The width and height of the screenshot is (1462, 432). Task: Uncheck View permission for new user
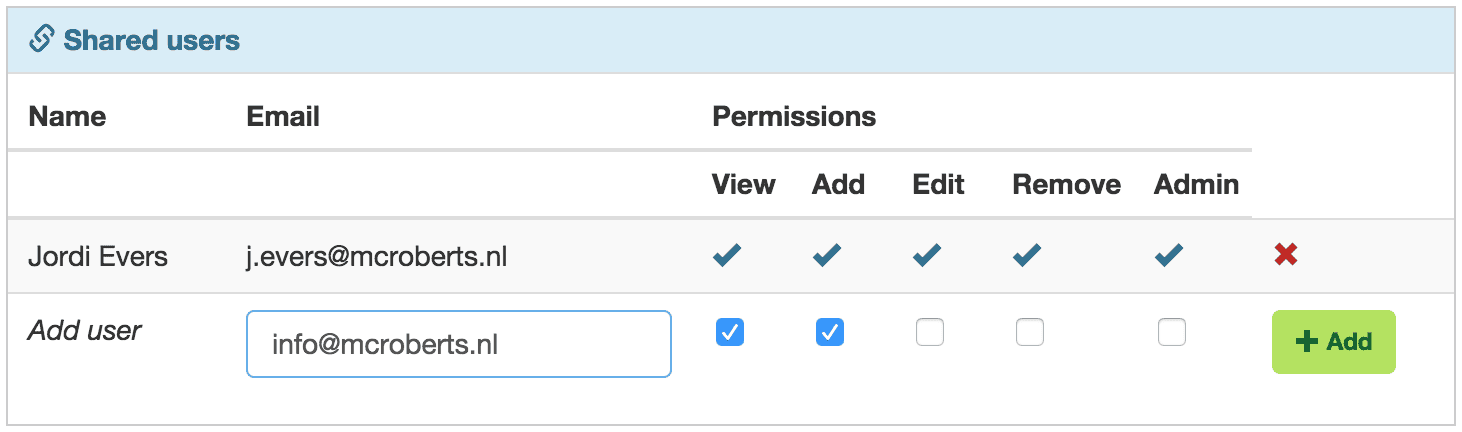pos(730,332)
